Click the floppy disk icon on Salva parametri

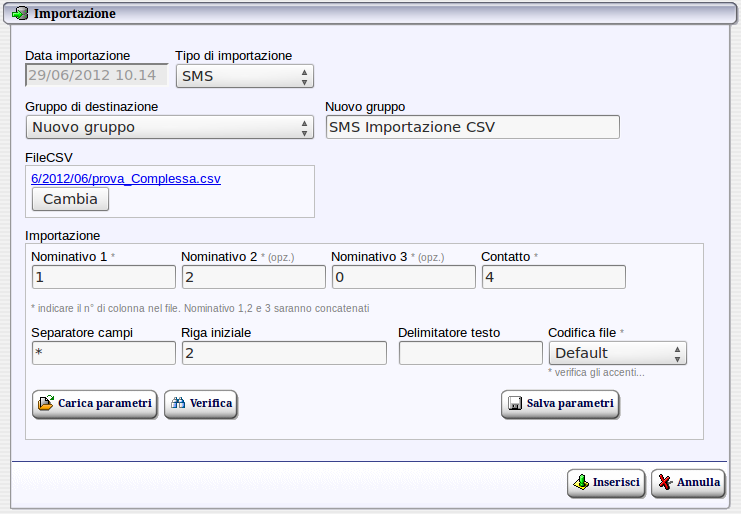(x=515, y=404)
